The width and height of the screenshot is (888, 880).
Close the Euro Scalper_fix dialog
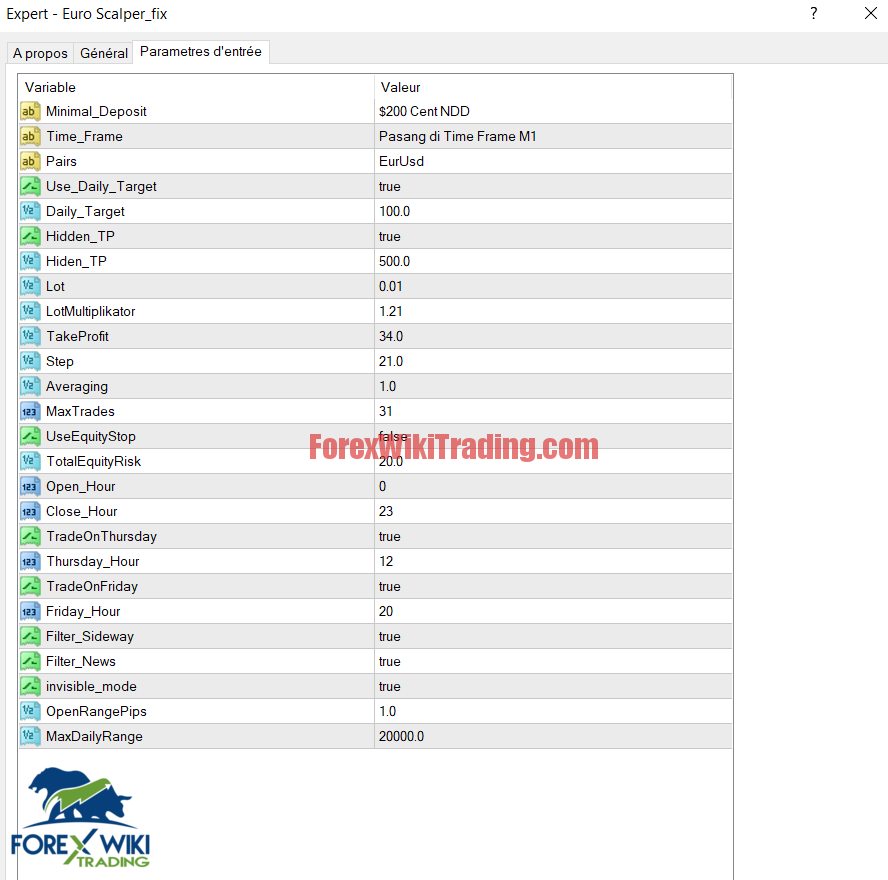coord(871,13)
